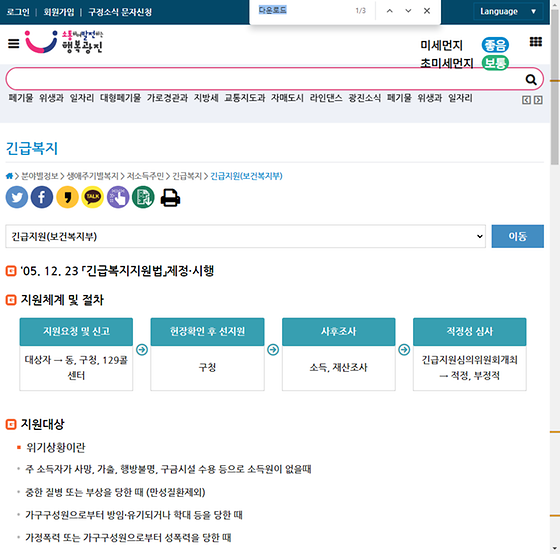The image size is (560, 554).
Task: Click the 지원대상 section heading
Action: [x=42, y=424]
